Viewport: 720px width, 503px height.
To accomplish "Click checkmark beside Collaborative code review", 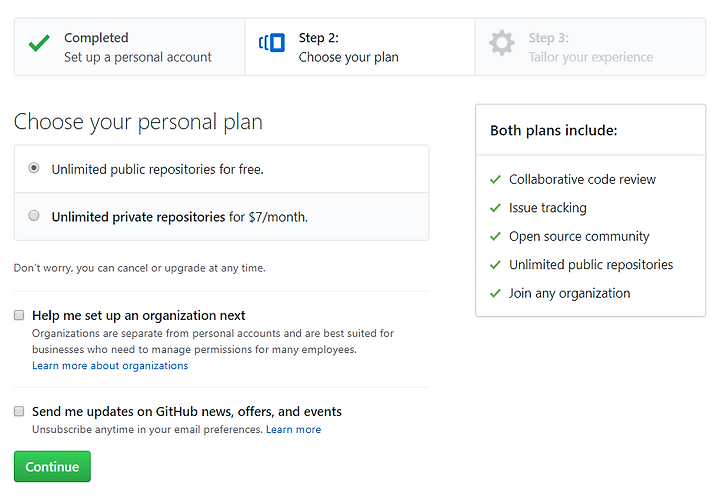I will tap(495, 179).
